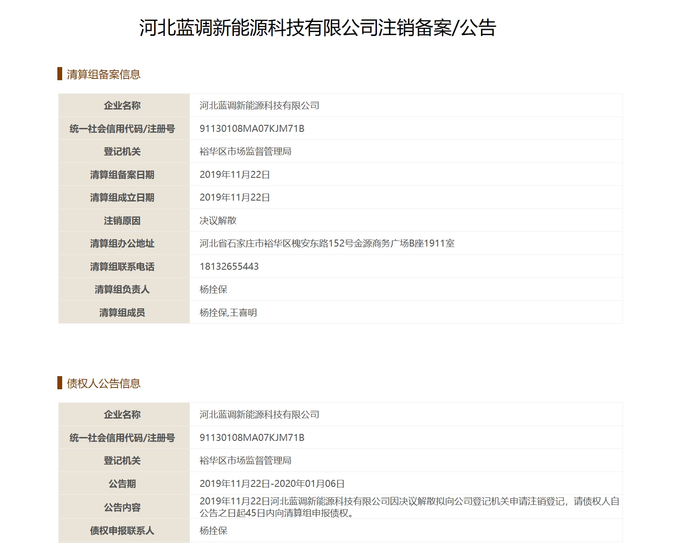700x543 pixels.
Task: Select 杨拴保 in the 债权申报联系人 row
Action: pos(213,530)
